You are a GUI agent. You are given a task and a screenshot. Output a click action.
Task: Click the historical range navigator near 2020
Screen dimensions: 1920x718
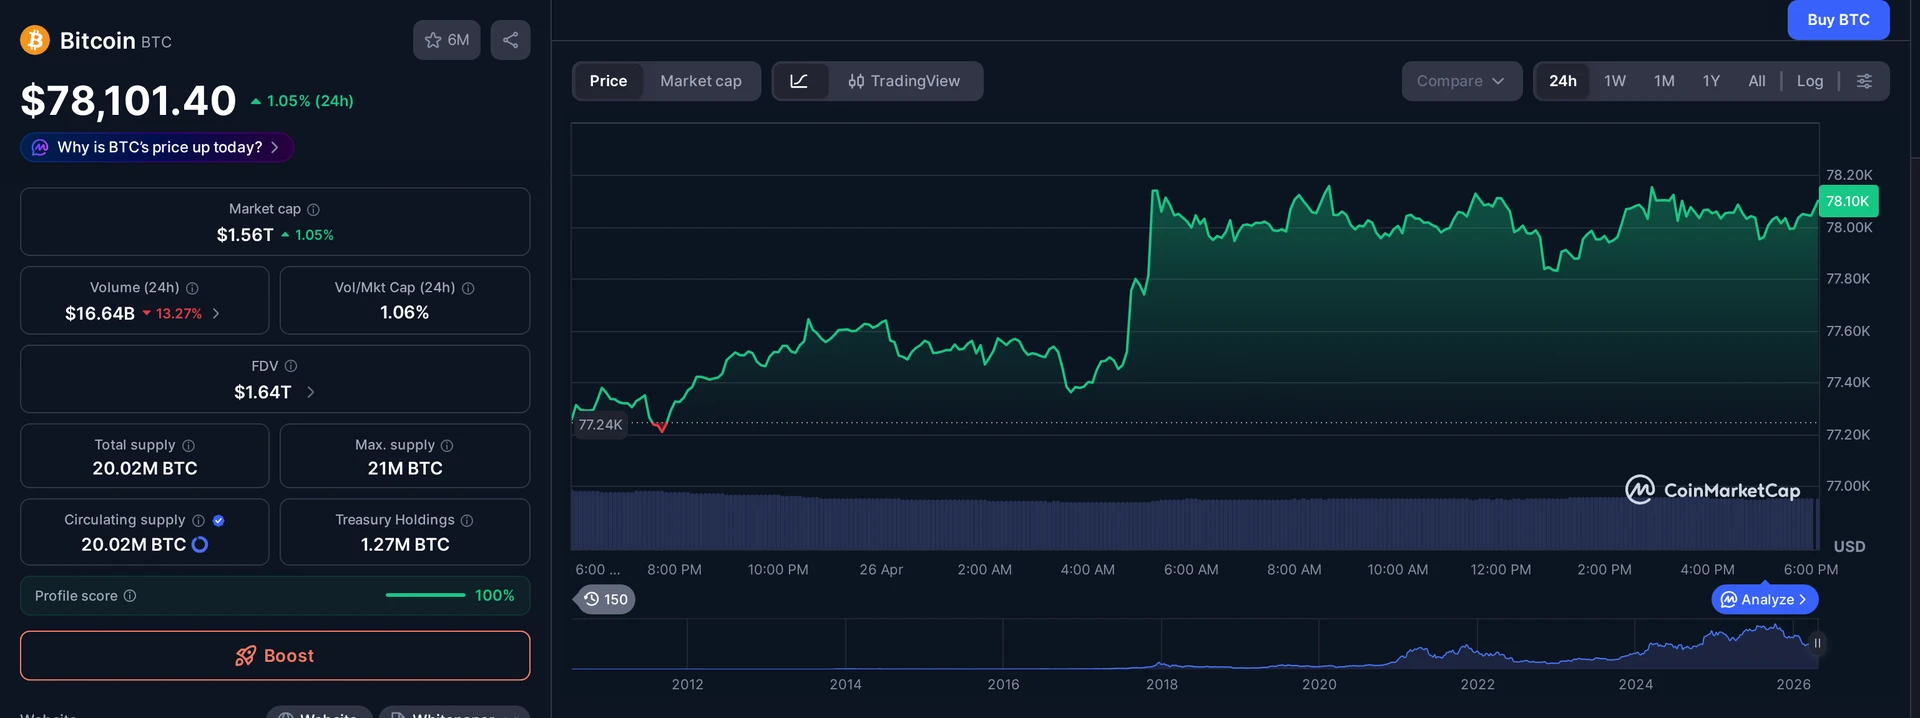click(1319, 645)
